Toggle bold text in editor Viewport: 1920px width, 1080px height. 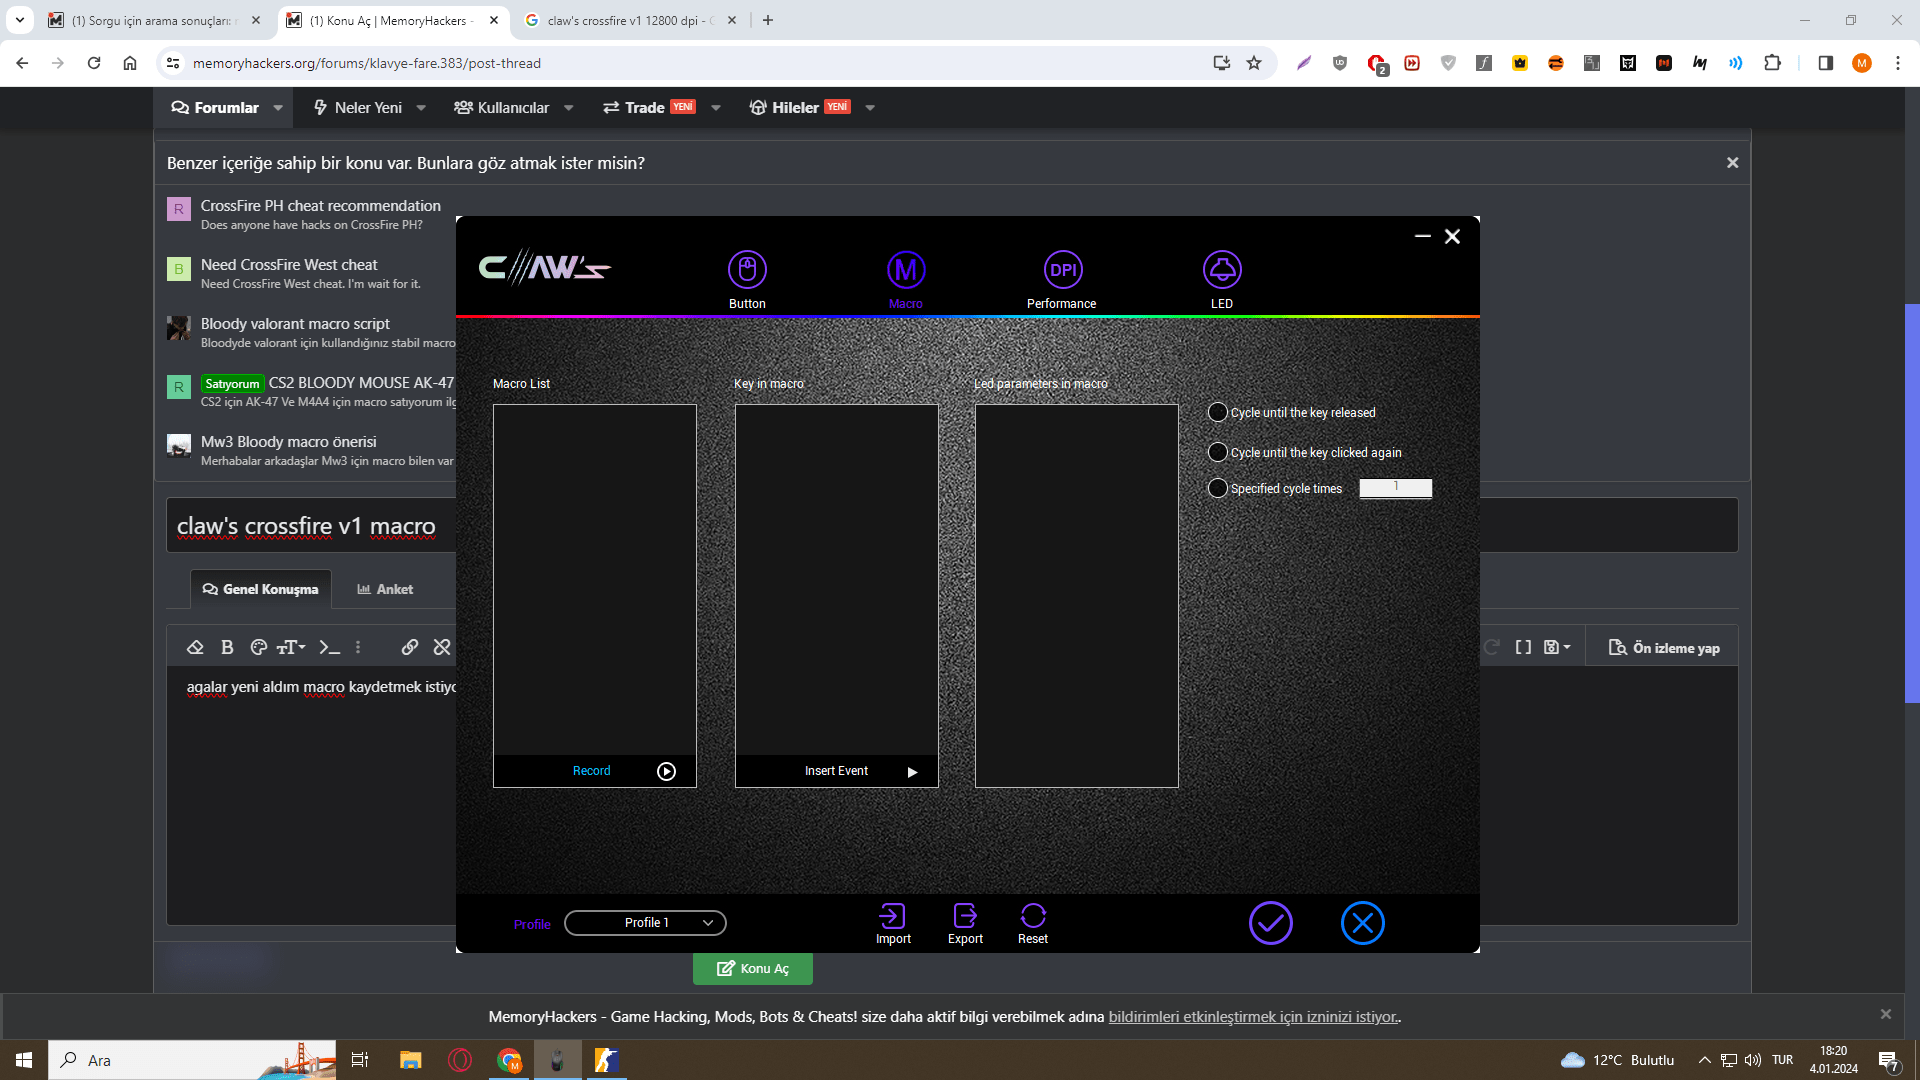point(227,648)
